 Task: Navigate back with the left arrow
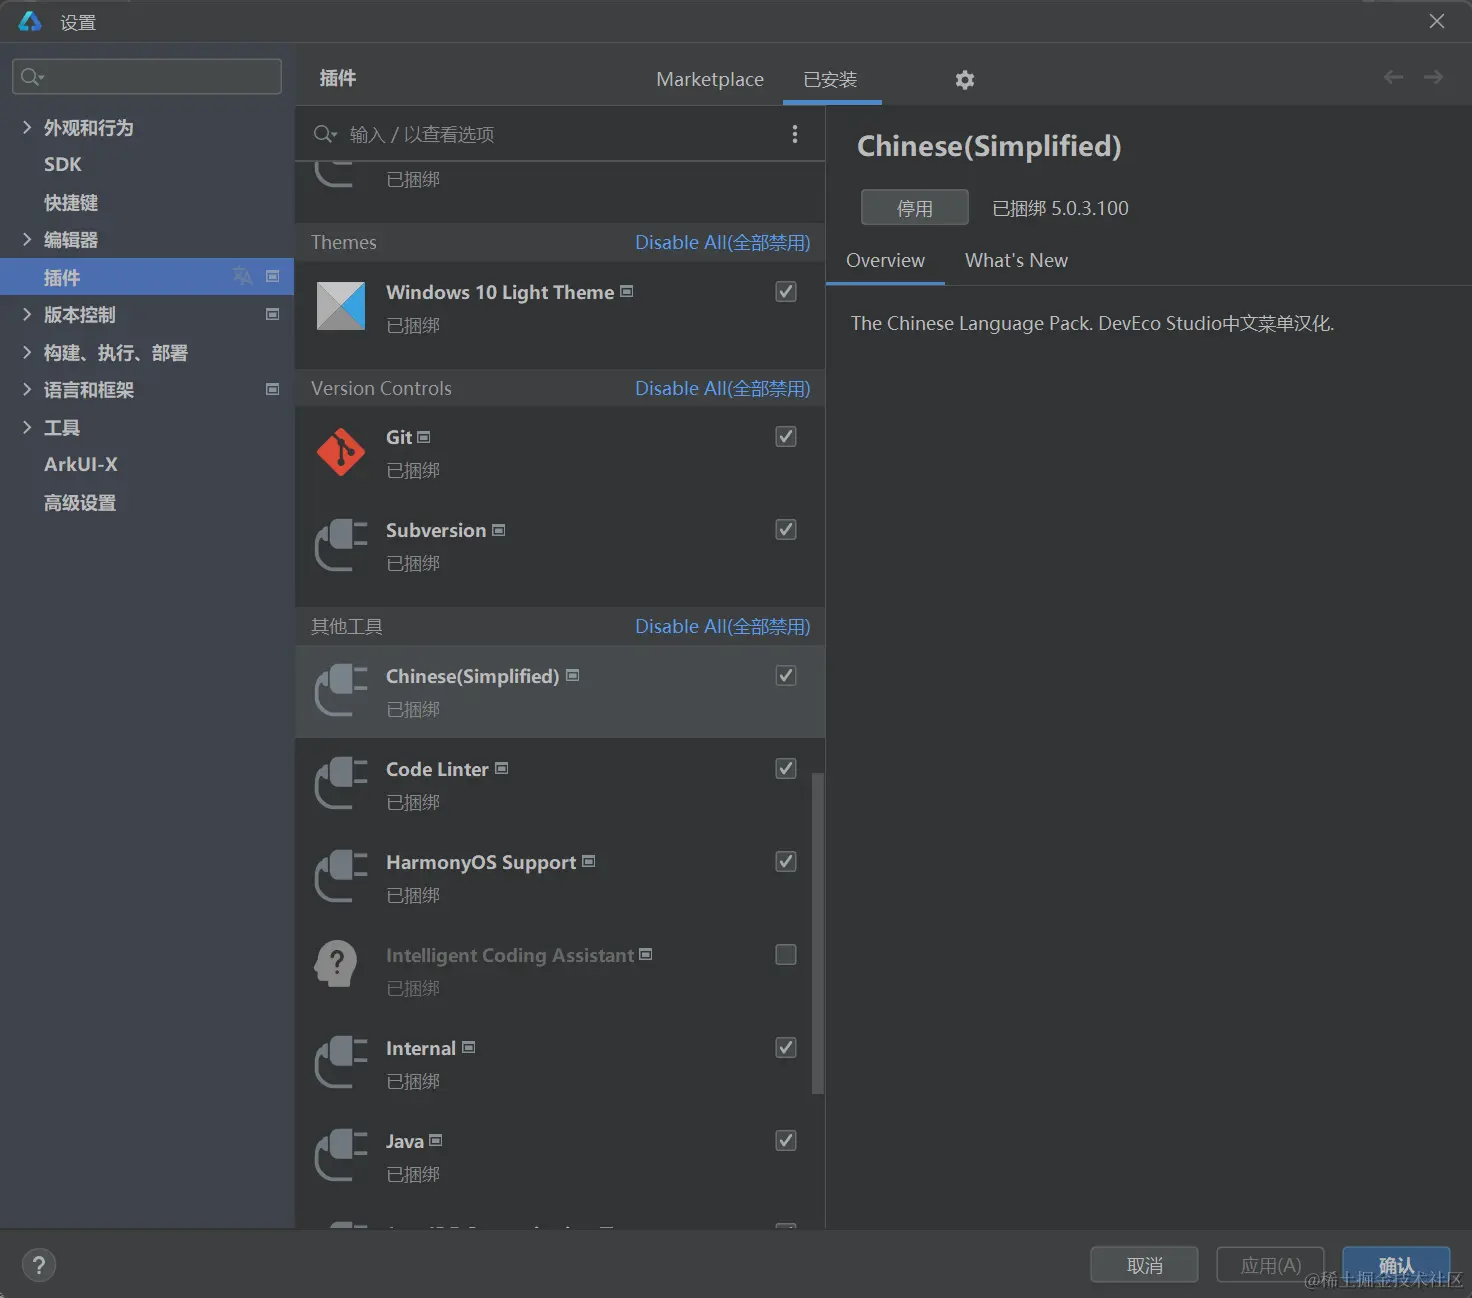(1393, 77)
